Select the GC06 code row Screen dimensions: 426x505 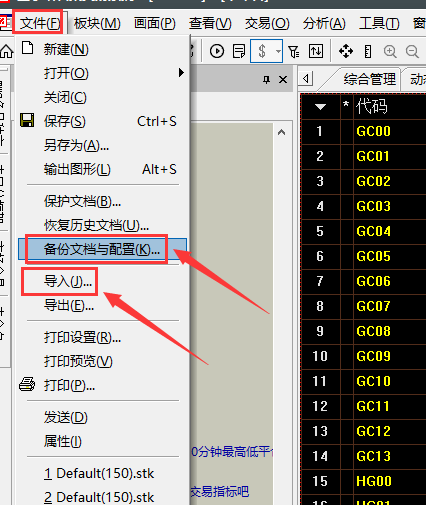pyautogui.click(x=373, y=281)
